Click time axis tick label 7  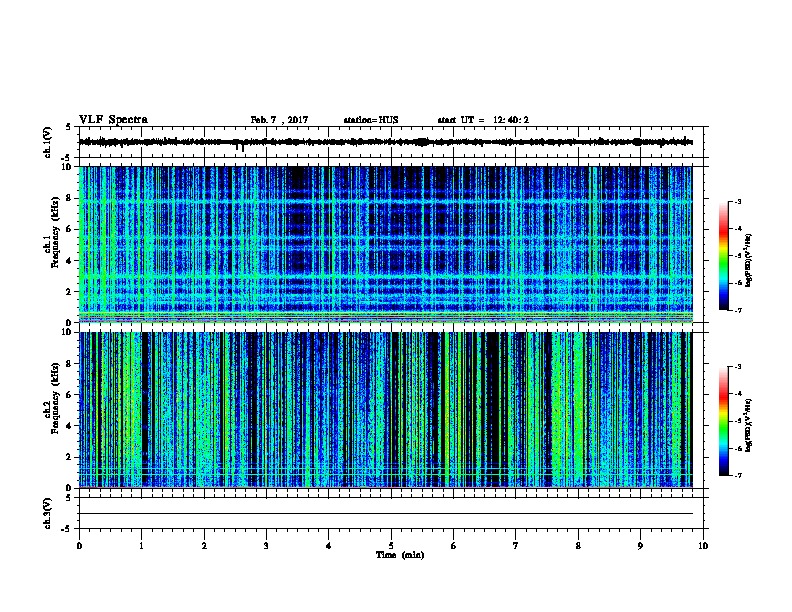click(x=516, y=546)
